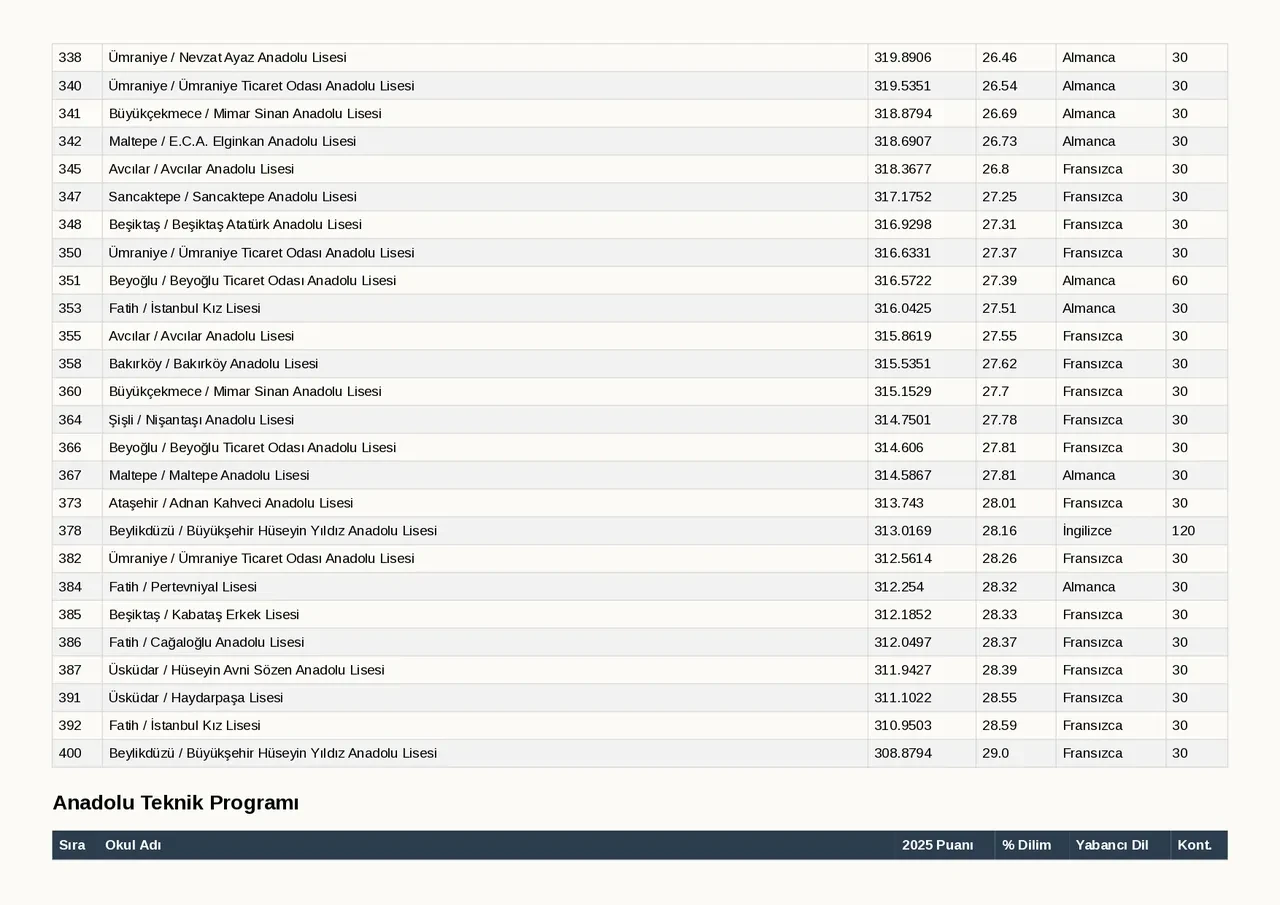
Task: Select the Ümraniye / Nevzat Ayaz Anadolu Lisesi row
Action: [x=640, y=58]
